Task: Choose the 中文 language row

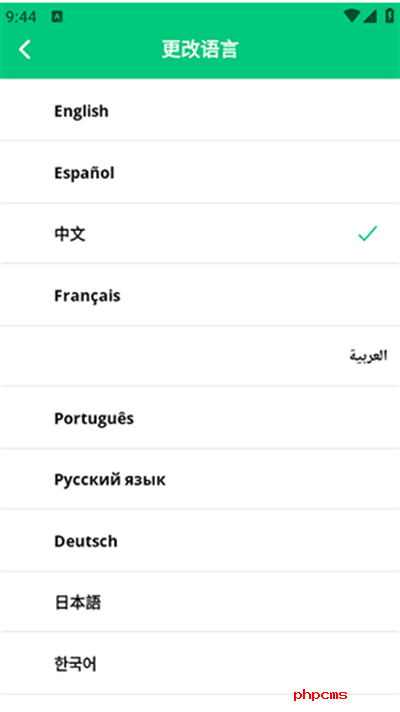Action: [x=200, y=233]
